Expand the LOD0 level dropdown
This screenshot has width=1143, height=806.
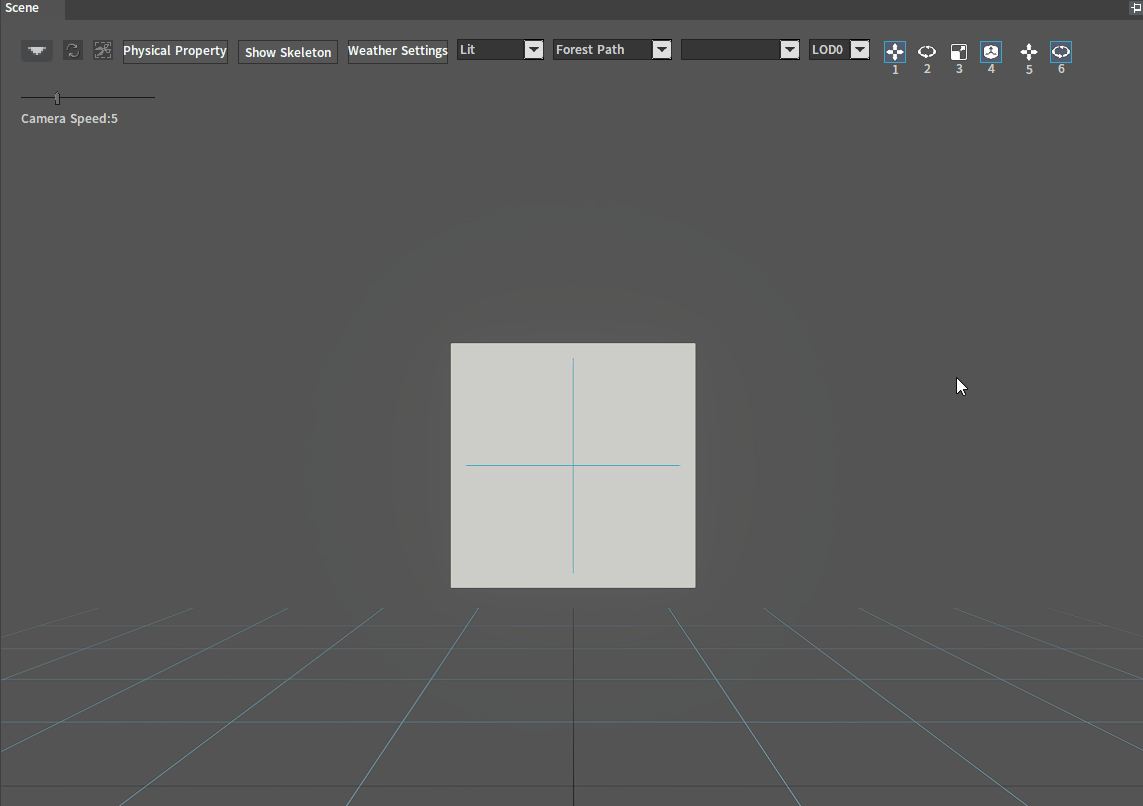[x=839, y=50]
